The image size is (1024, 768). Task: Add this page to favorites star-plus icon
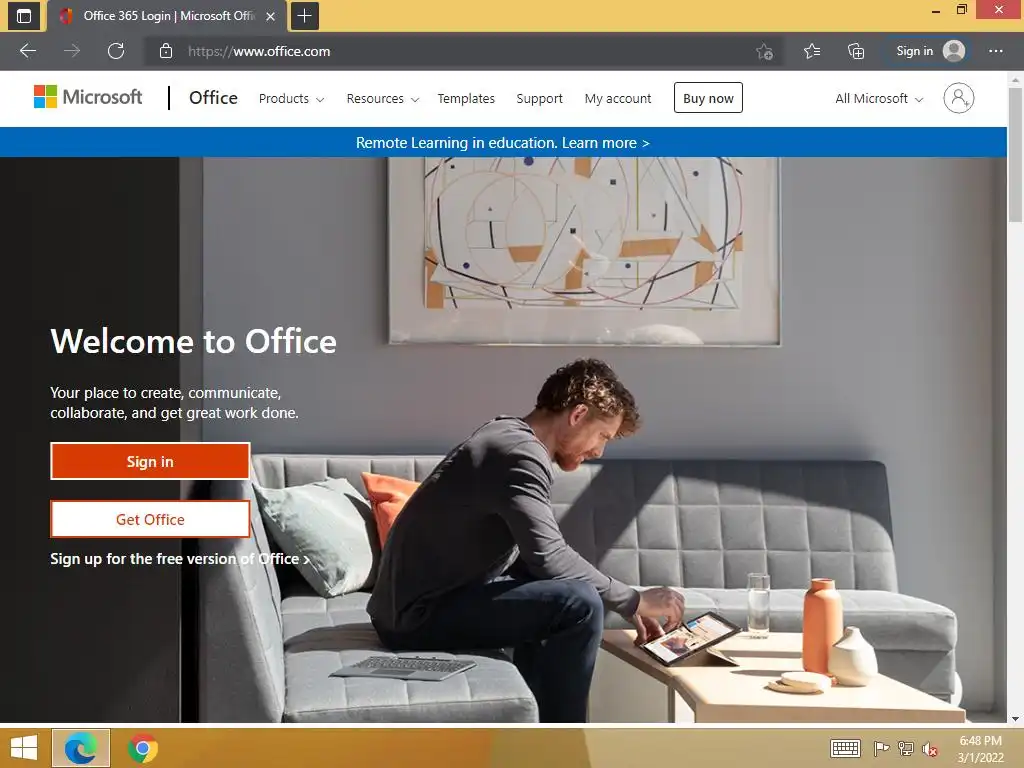[765, 51]
